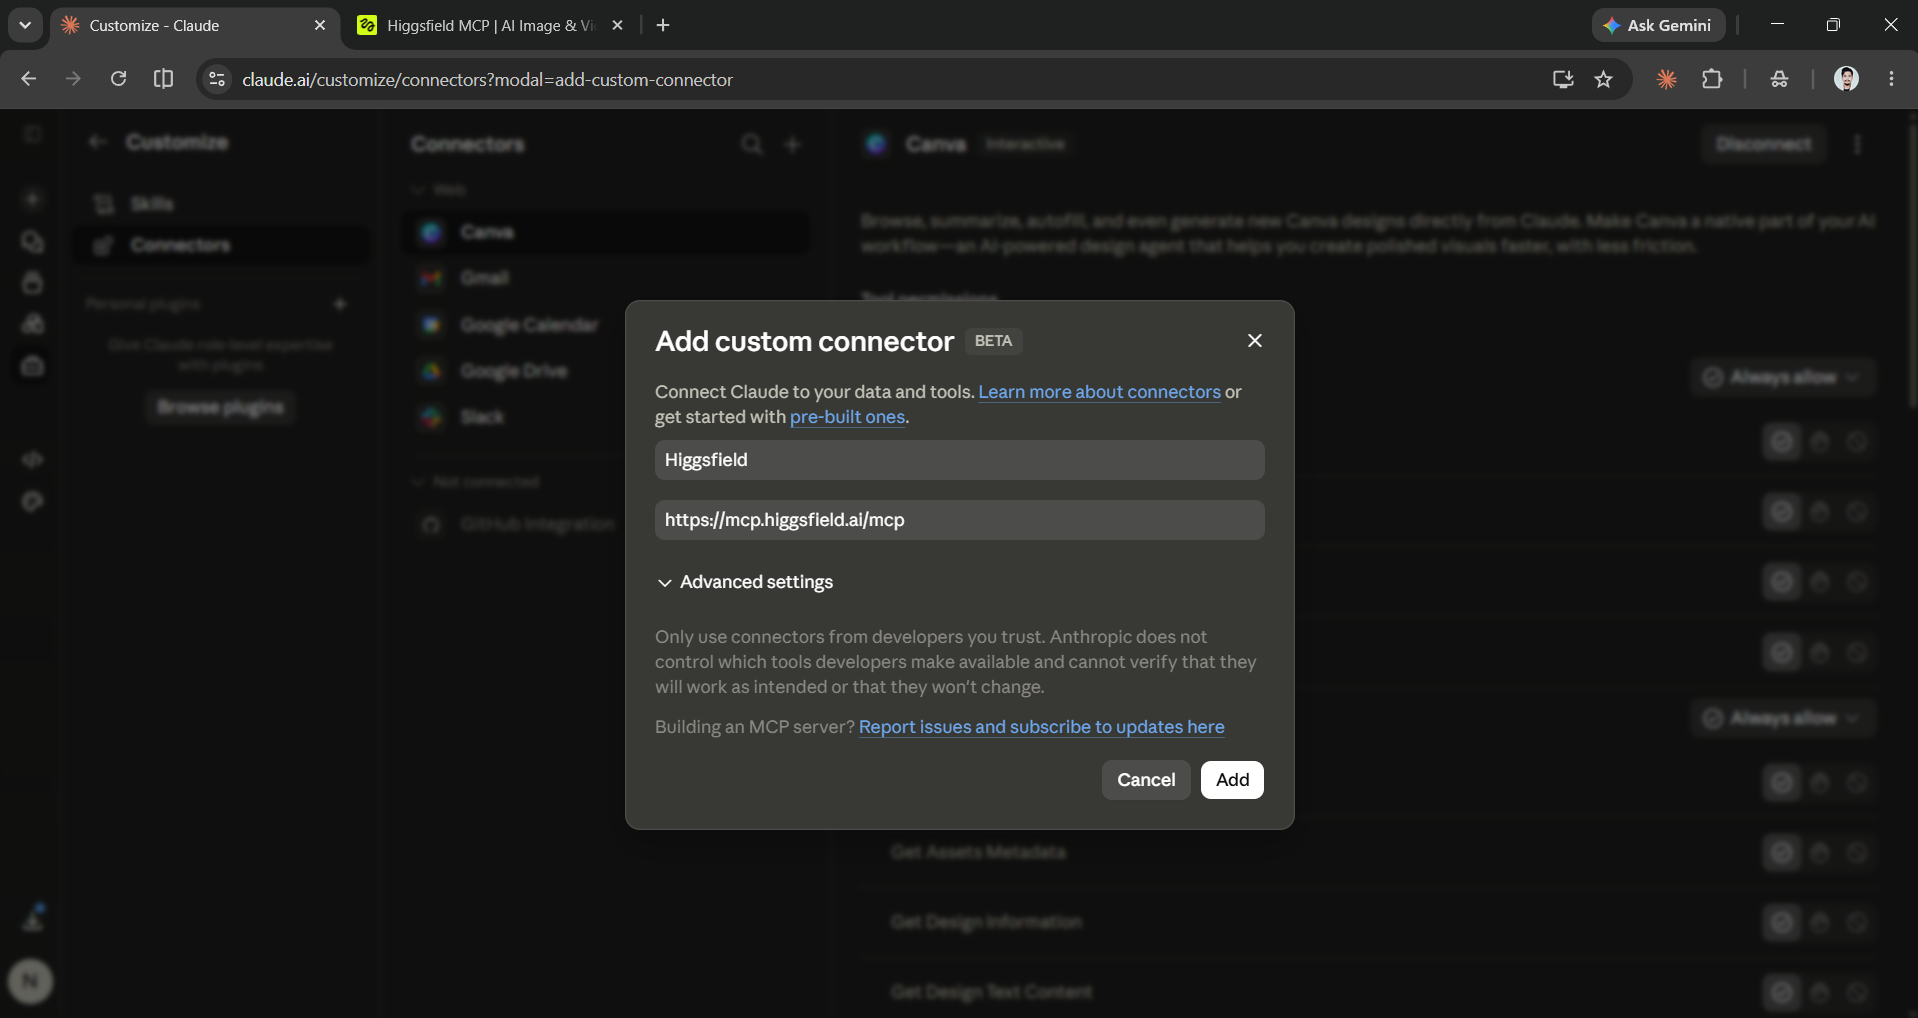This screenshot has width=1918, height=1018.
Task: Open the Extensions puzzle icon
Action: click(1712, 79)
